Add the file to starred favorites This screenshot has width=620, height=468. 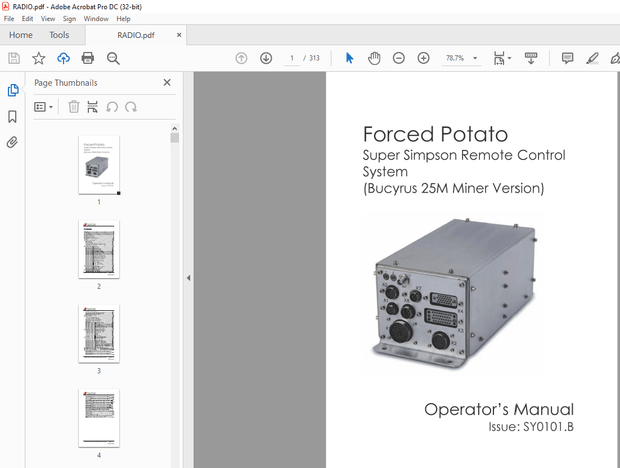click(39, 58)
